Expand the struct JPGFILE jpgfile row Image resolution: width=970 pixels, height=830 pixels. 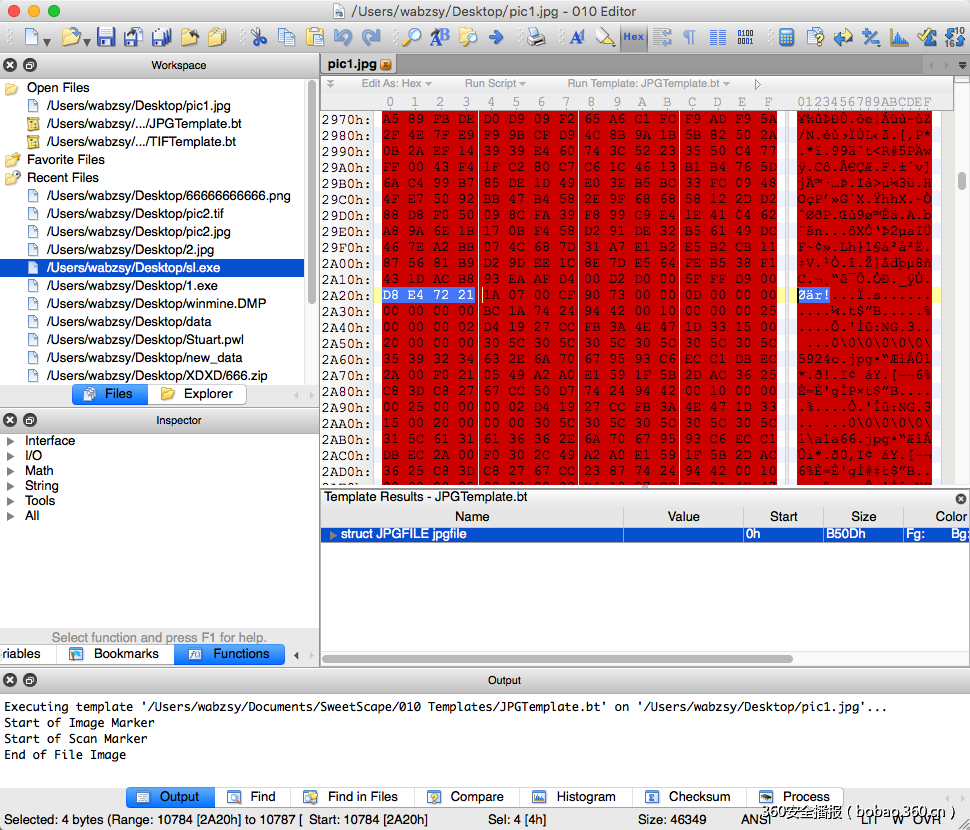point(333,535)
